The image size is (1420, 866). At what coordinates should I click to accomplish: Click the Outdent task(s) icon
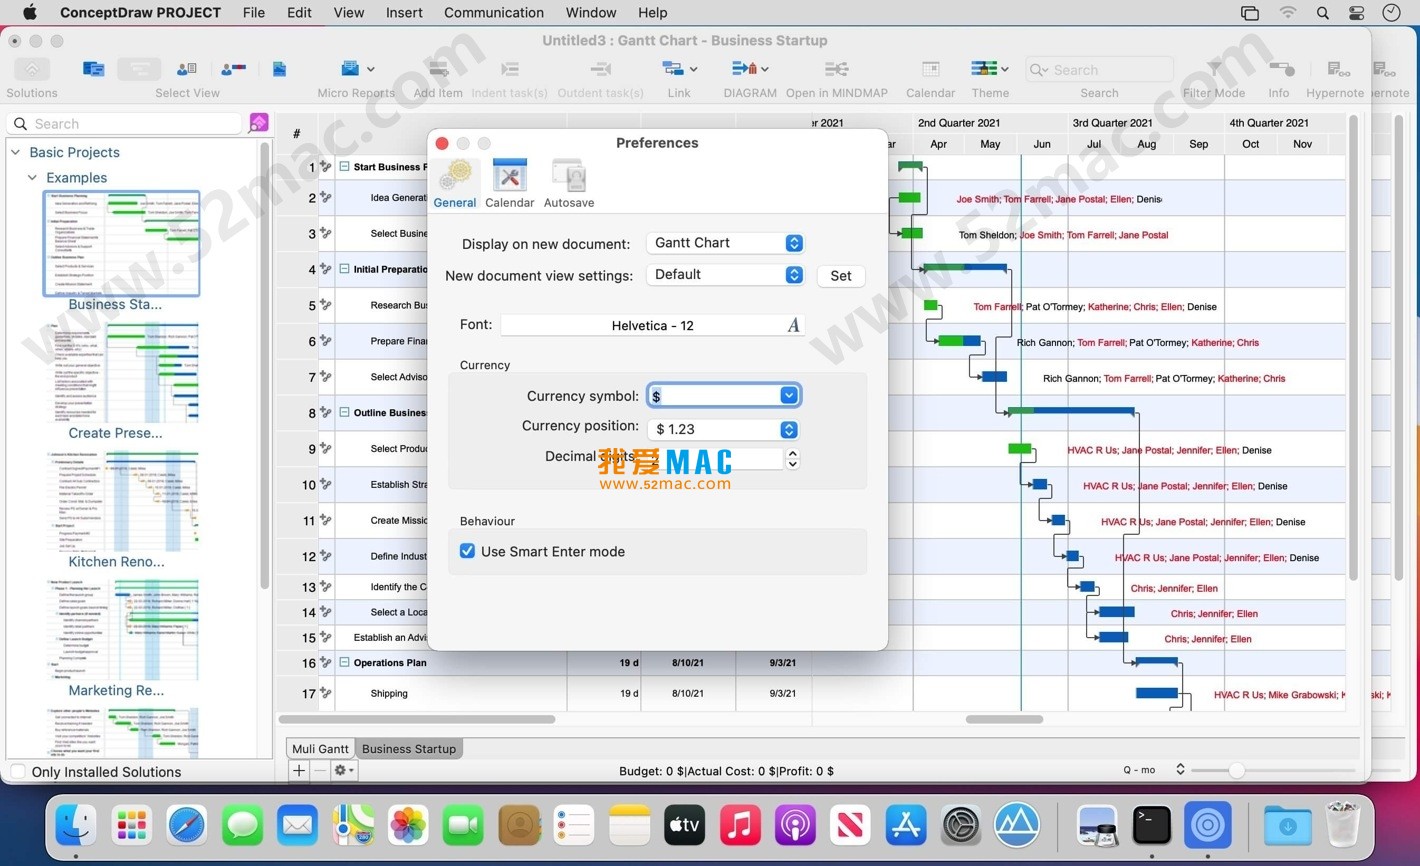[600, 69]
